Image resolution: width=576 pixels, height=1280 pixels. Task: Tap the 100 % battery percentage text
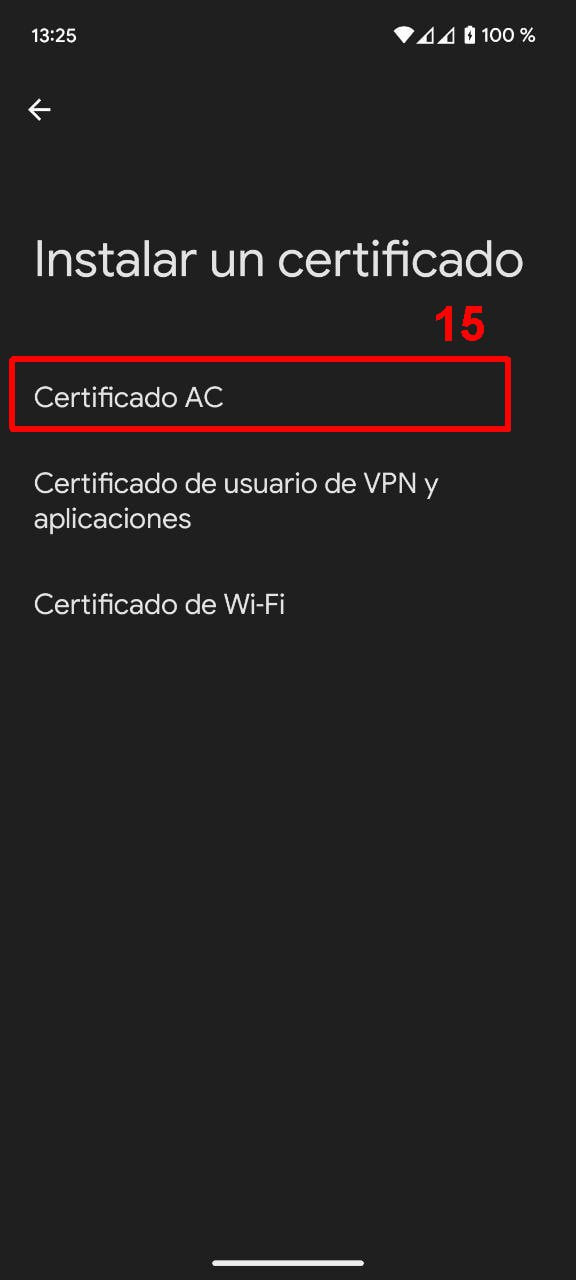pos(508,35)
